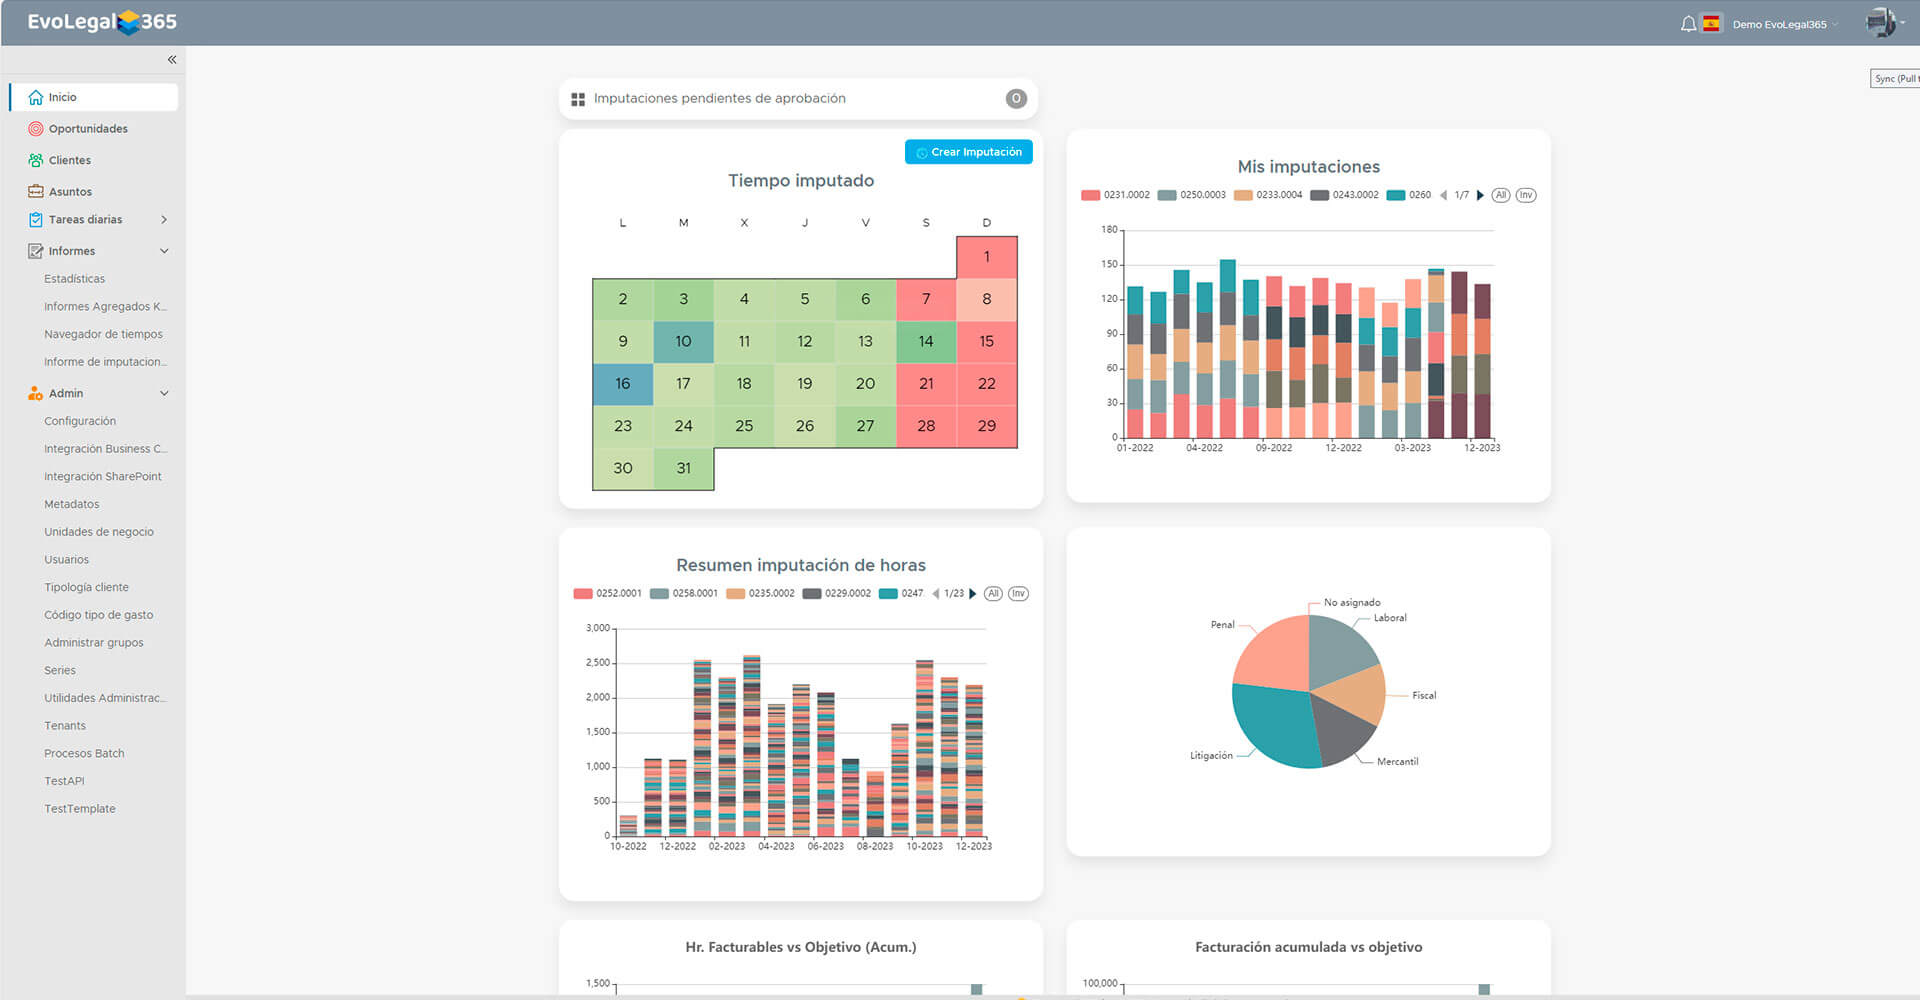This screenshot has height=1000, width=1920.
Task: Open notifications via the bell icon
Action: 1688,24
